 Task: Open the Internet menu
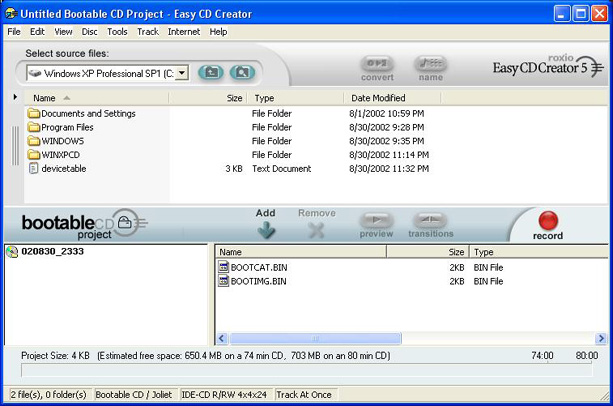coord(184,32)
